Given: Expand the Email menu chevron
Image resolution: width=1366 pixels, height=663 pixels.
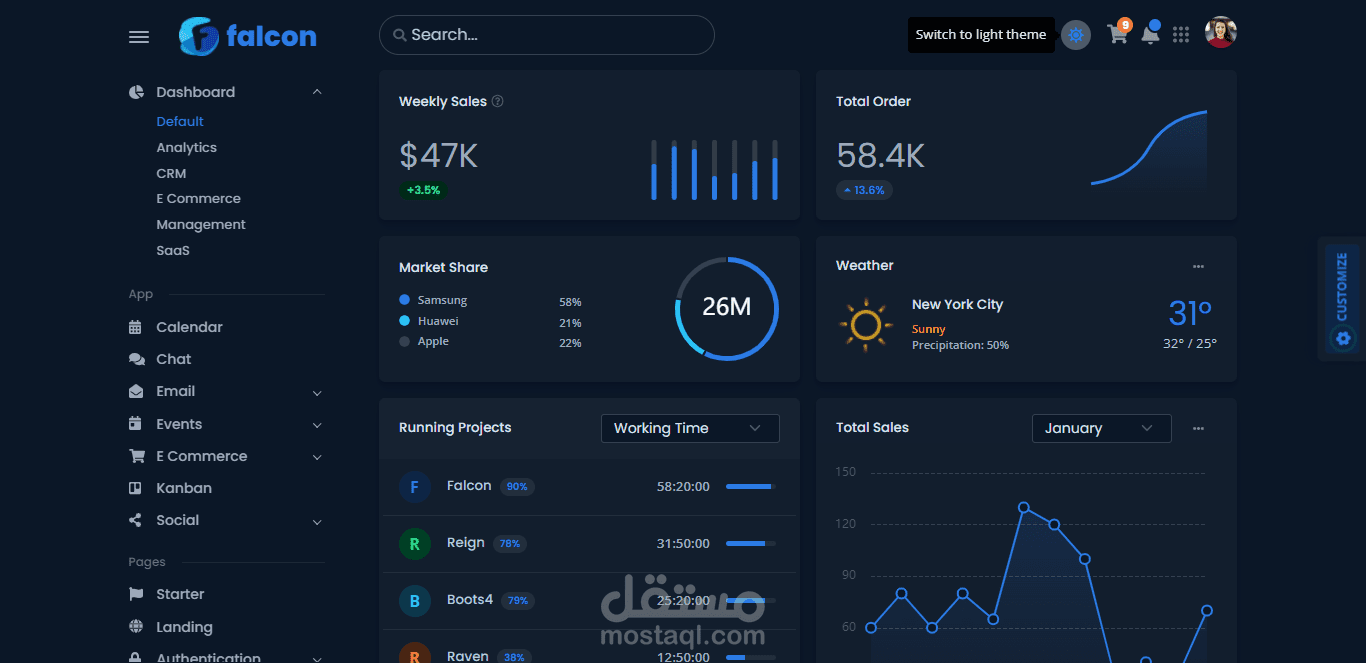Looking at the screenshot, I should (x=317, y=393).
